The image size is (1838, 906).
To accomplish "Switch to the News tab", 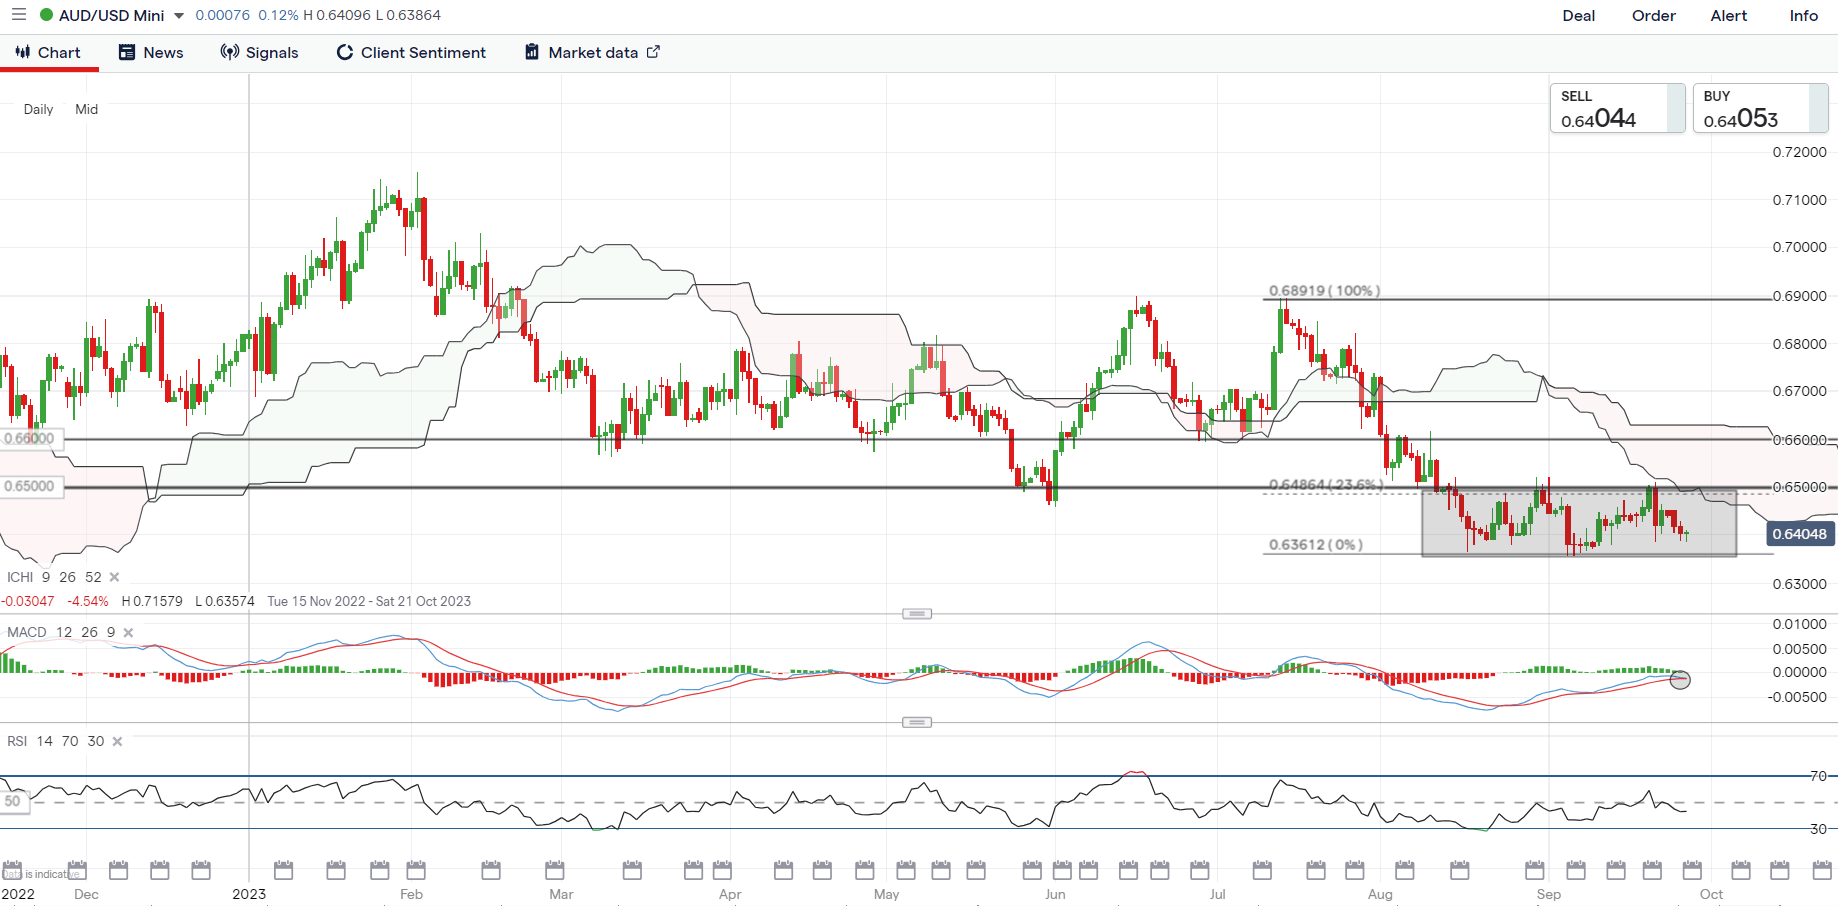I will pos(151,53).
